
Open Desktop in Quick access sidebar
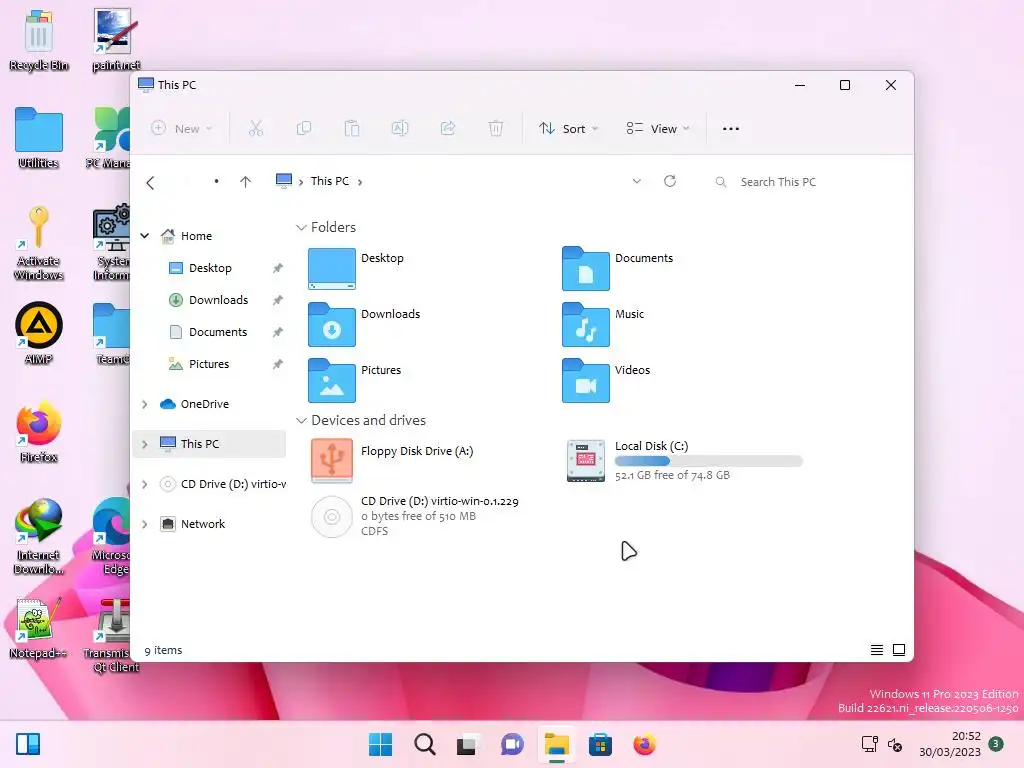tap(210, 268)
